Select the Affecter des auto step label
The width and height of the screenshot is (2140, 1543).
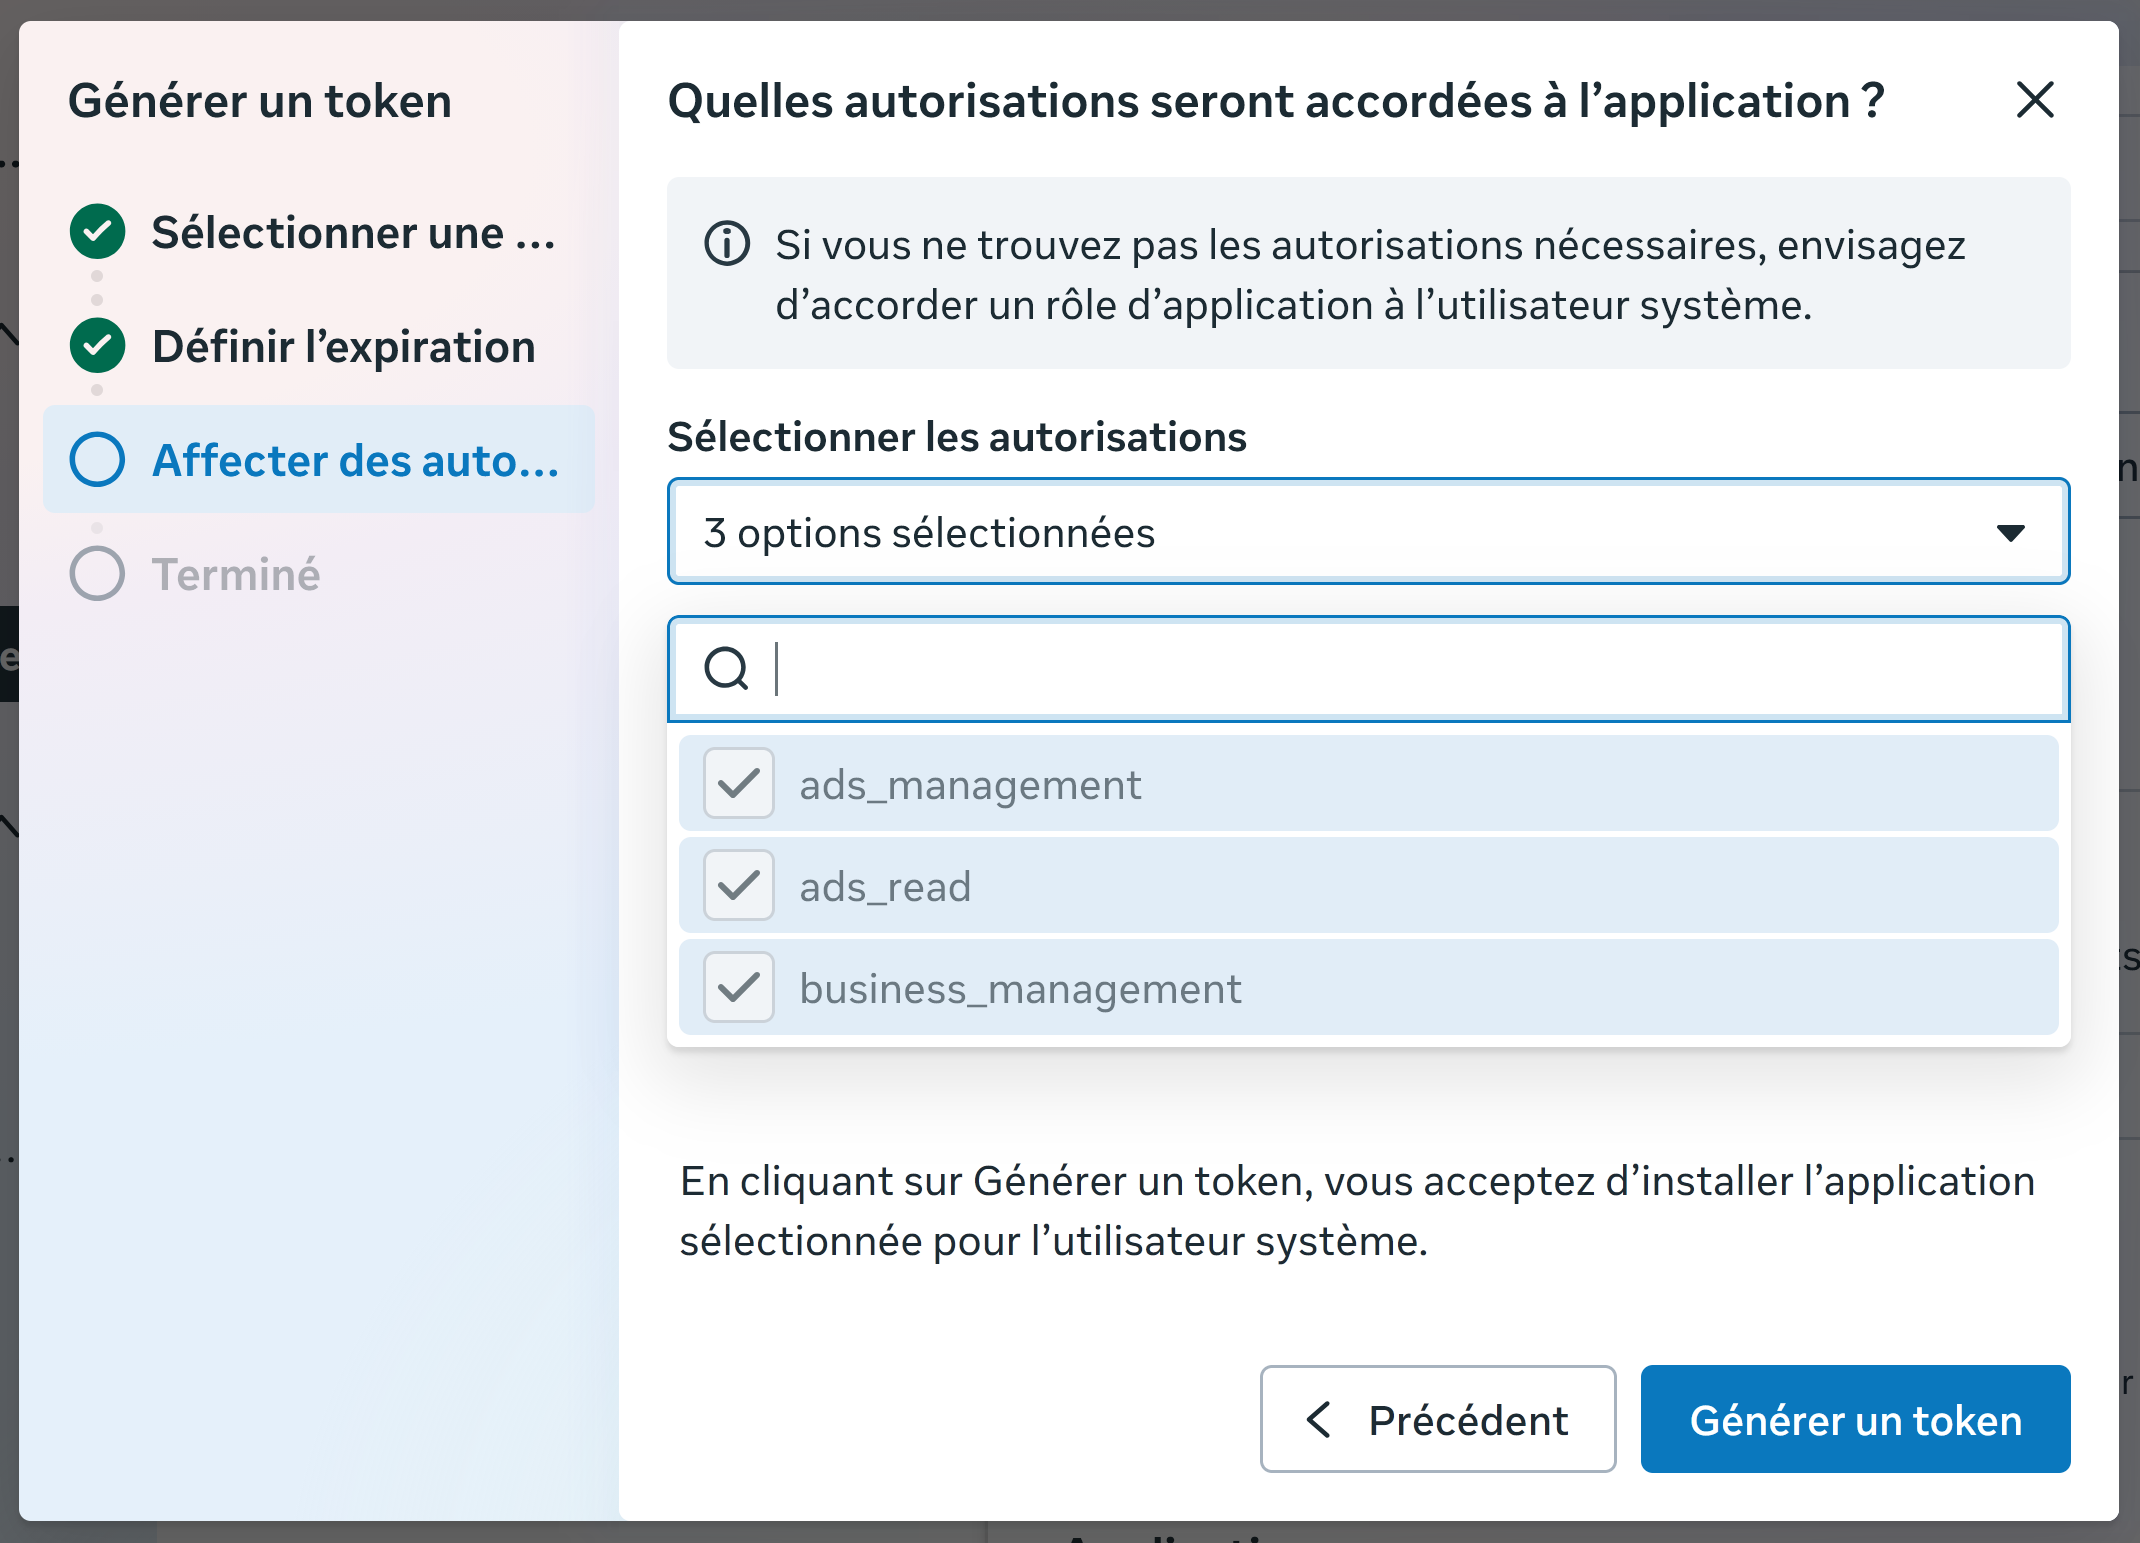[355, 461]
